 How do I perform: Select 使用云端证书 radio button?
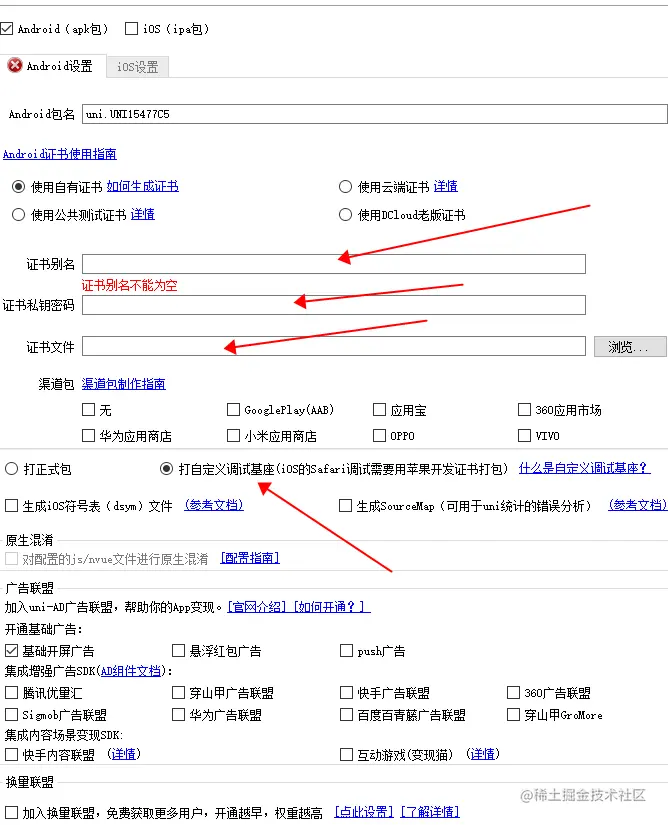tap(345, 187)
